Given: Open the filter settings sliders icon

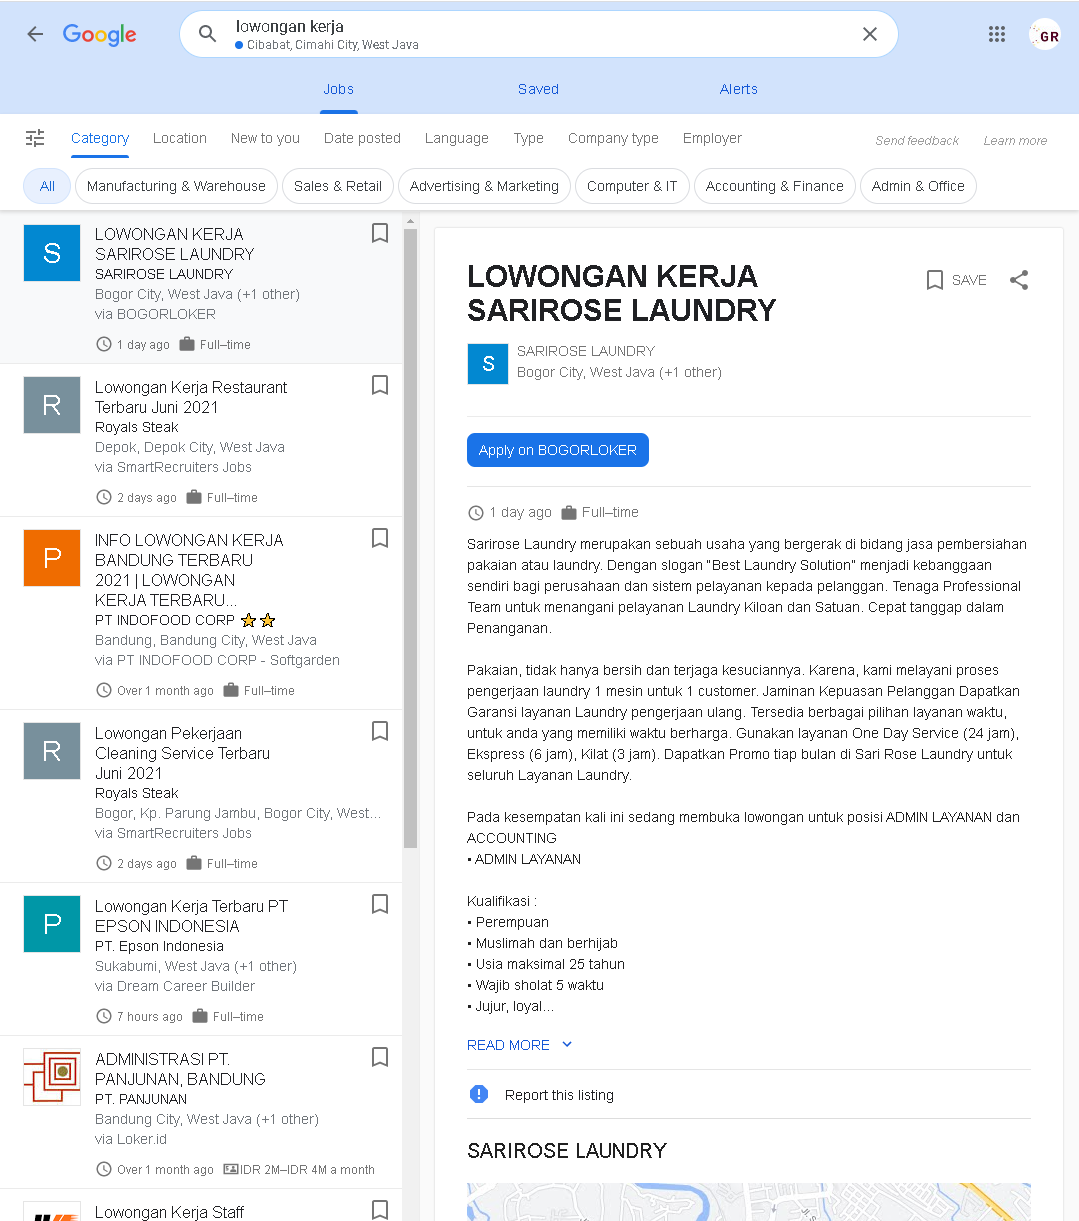Looking at the screenshot, I should pos(35,138).
